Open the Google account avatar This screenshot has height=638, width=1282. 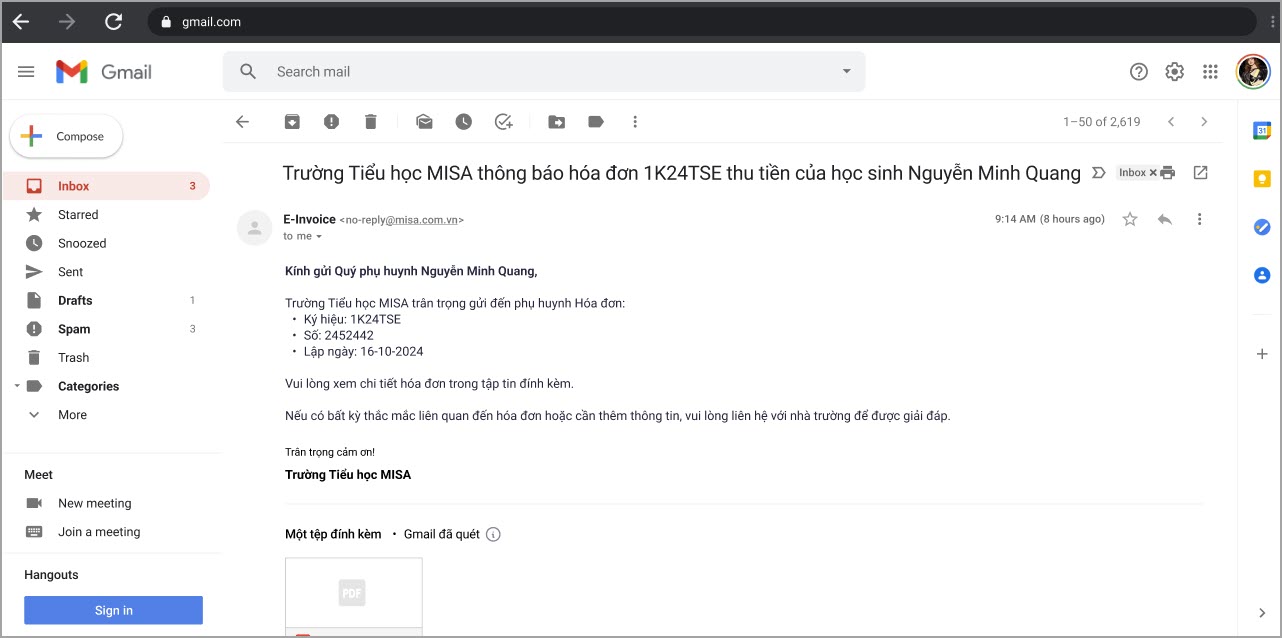[1253, 71]
